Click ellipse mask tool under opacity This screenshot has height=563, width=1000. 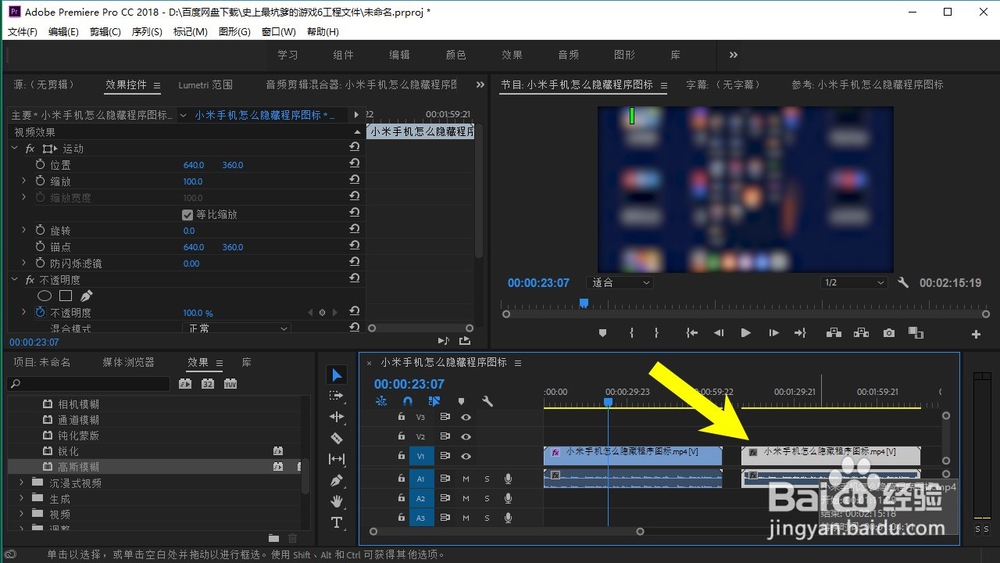tap(44, 296)
